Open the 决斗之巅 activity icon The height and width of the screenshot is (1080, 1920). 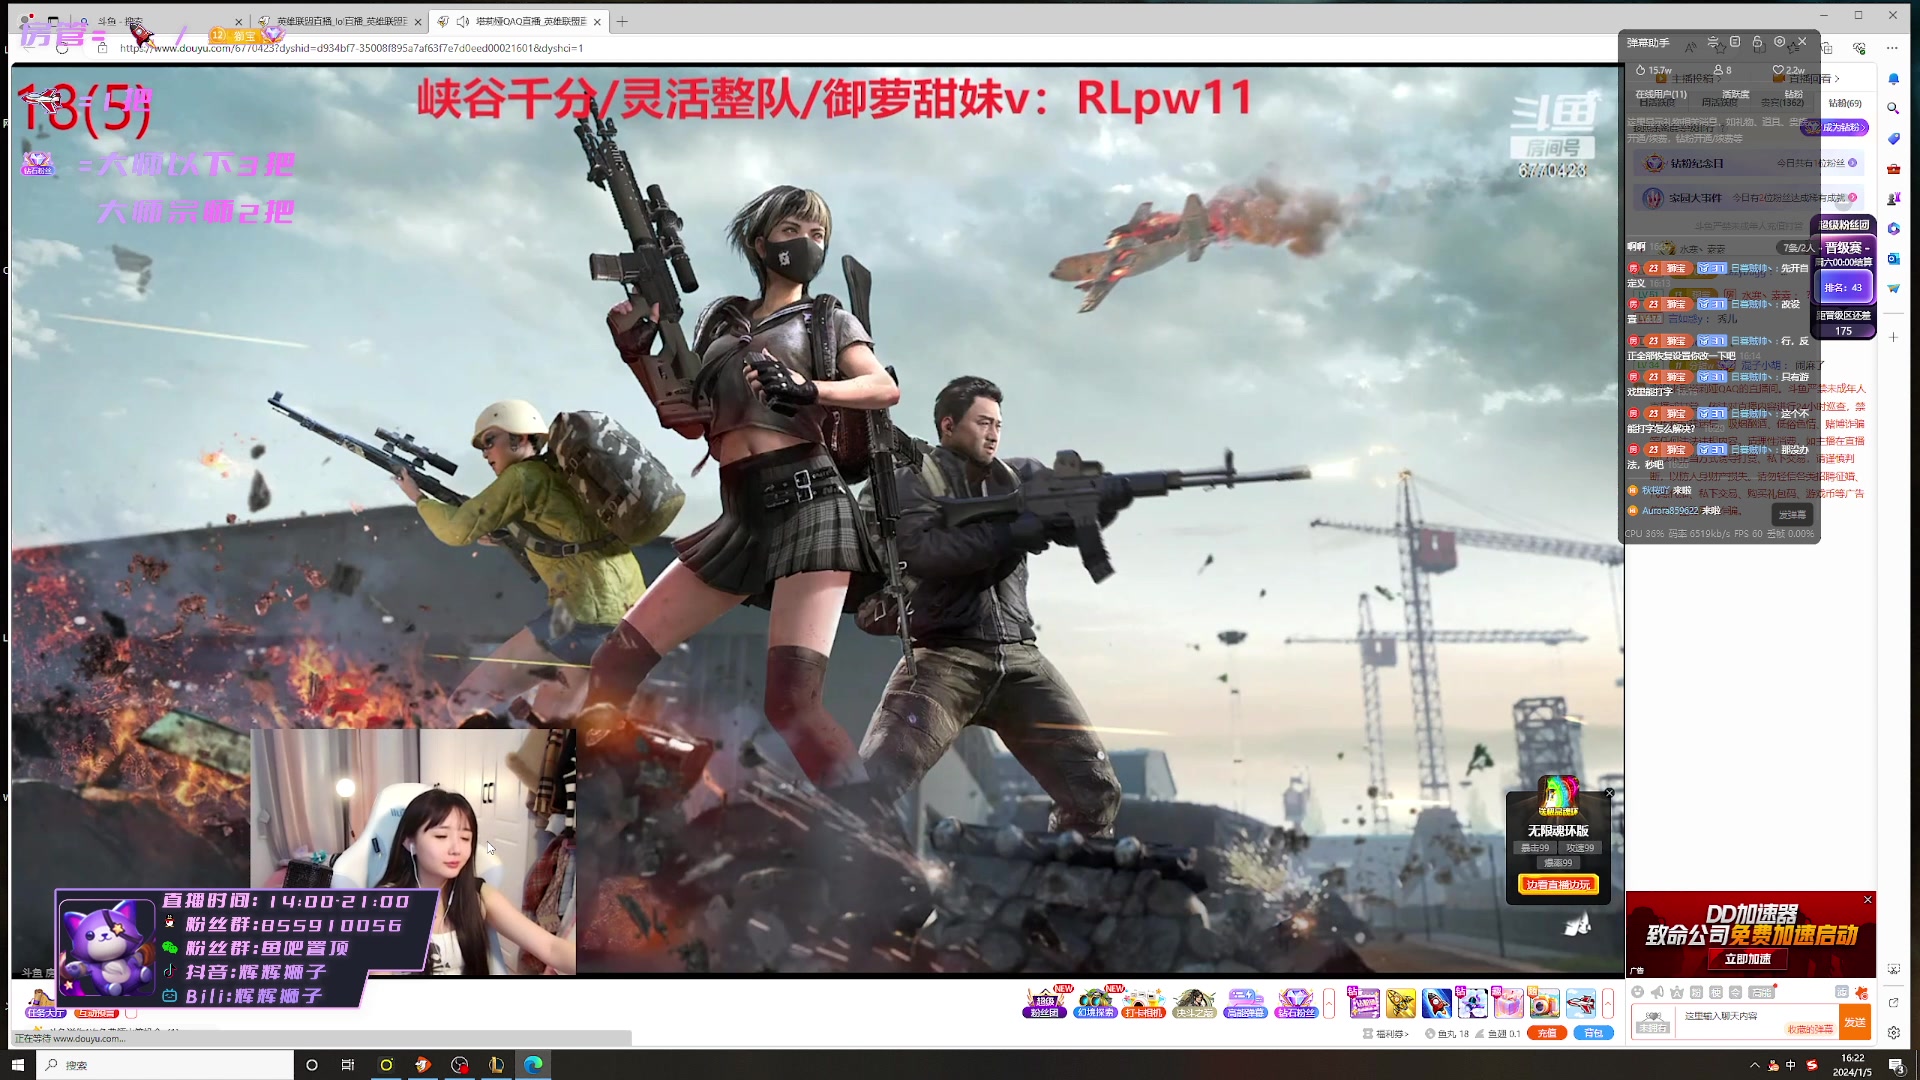[x=1194, y=1002]
